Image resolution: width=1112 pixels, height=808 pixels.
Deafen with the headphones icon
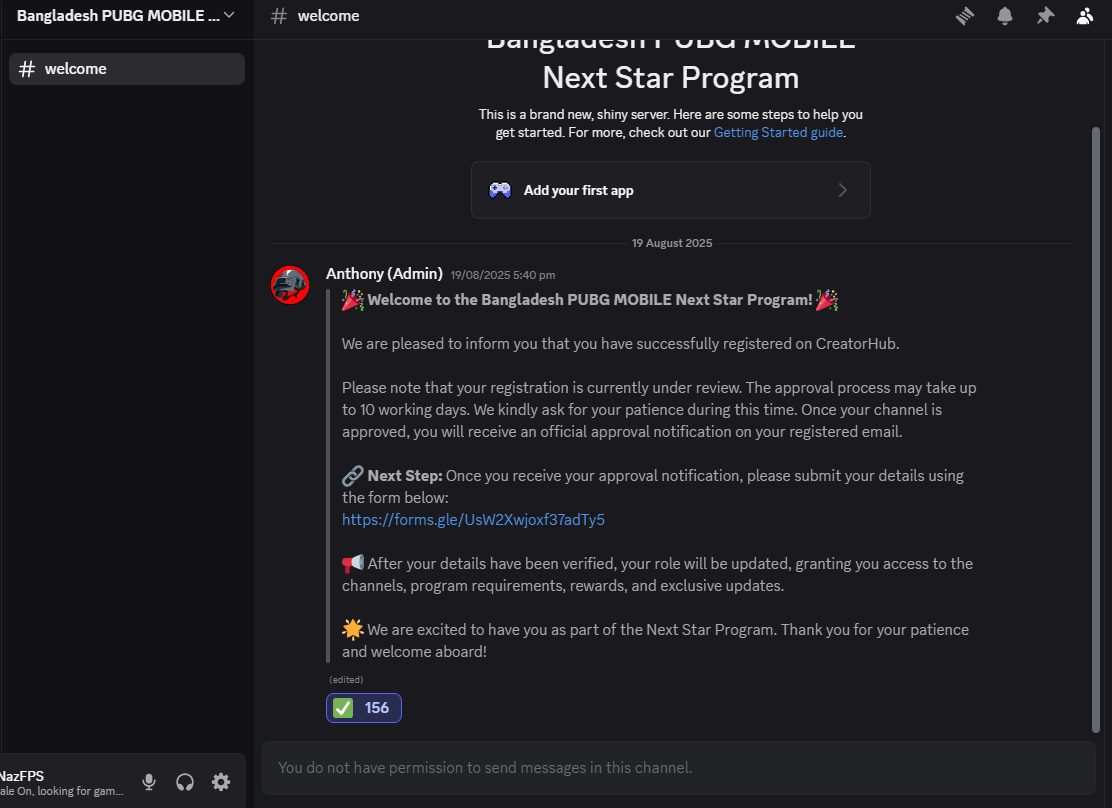pos(184,782)
